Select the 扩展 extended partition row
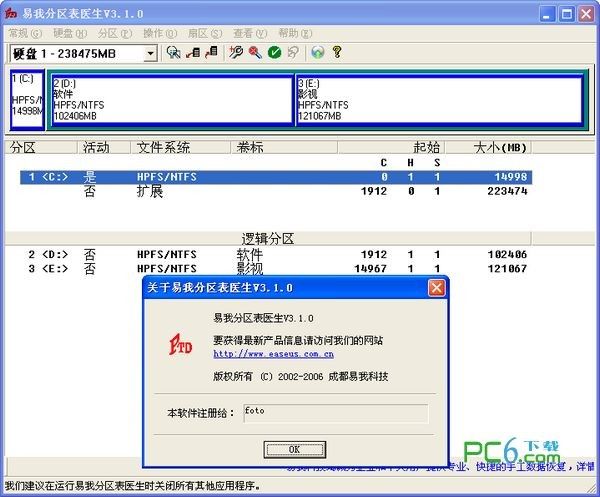This screenshot has width=600, height=497. click(276, 191)
